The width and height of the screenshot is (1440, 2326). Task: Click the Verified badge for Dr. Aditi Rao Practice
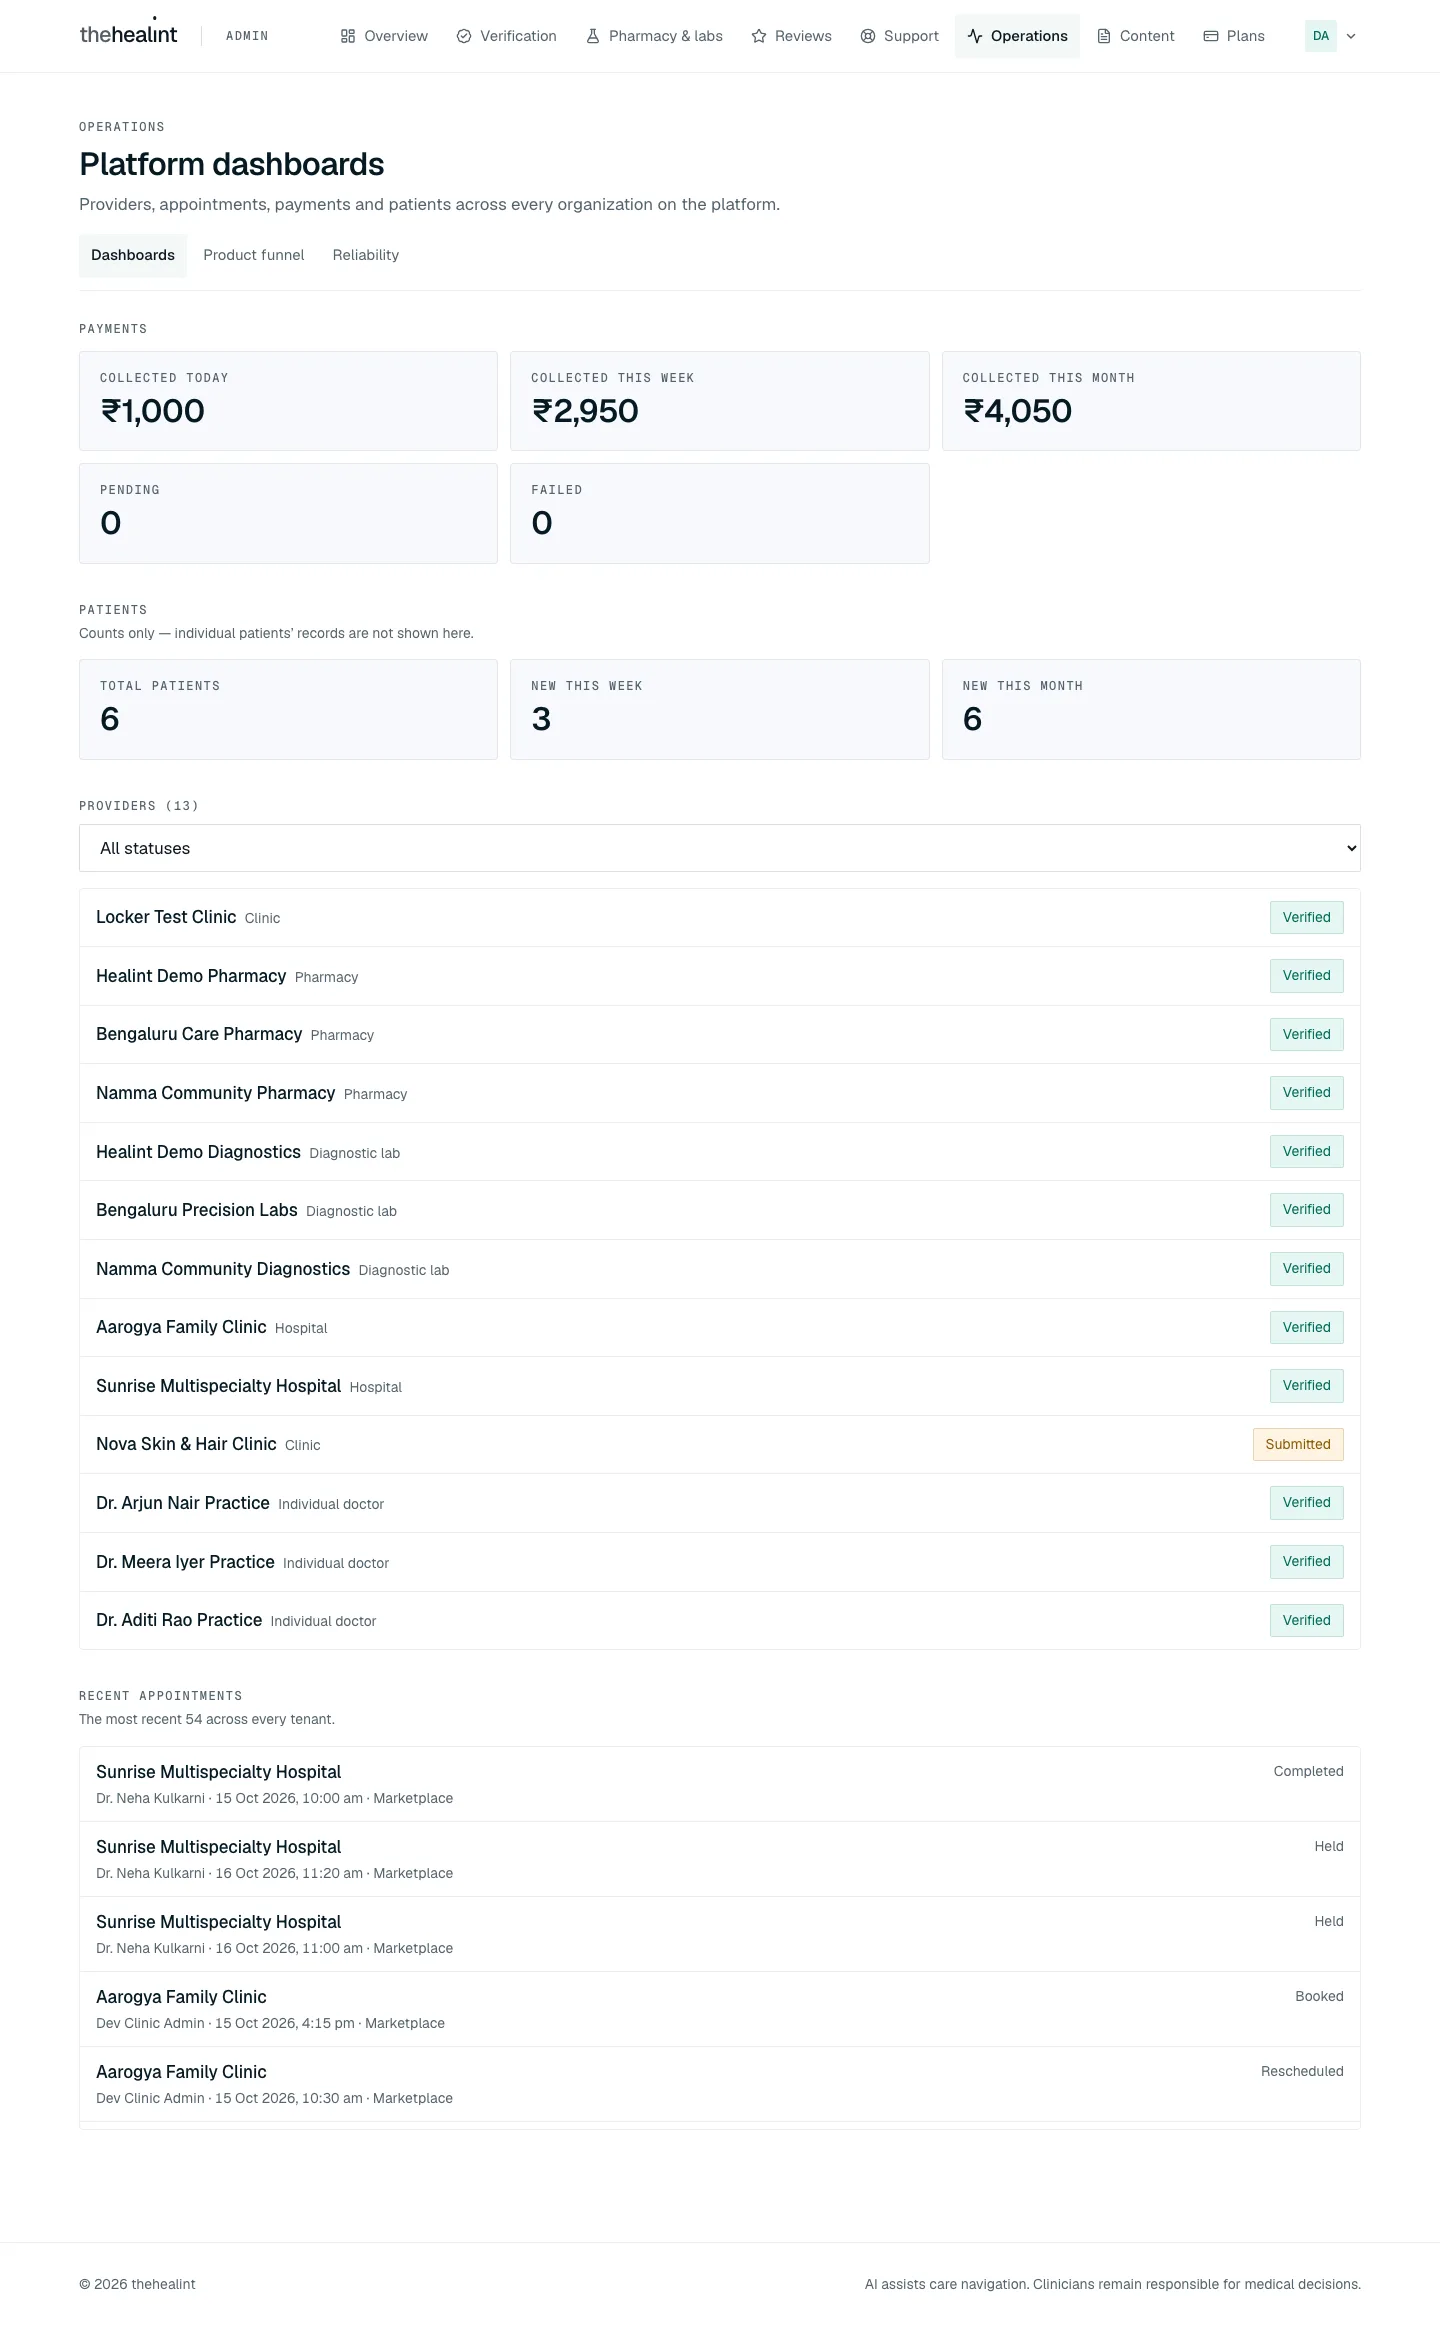coord(1307,1620)
